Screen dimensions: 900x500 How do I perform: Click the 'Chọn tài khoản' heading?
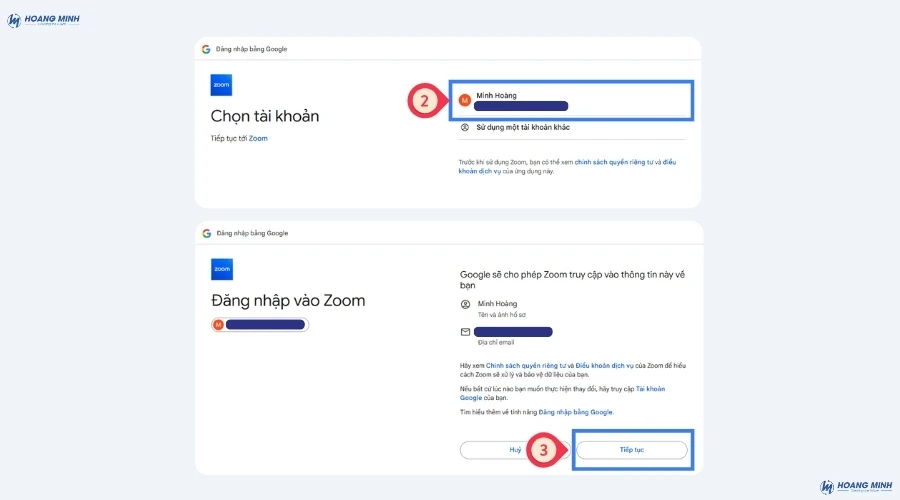tap(265, 117)
